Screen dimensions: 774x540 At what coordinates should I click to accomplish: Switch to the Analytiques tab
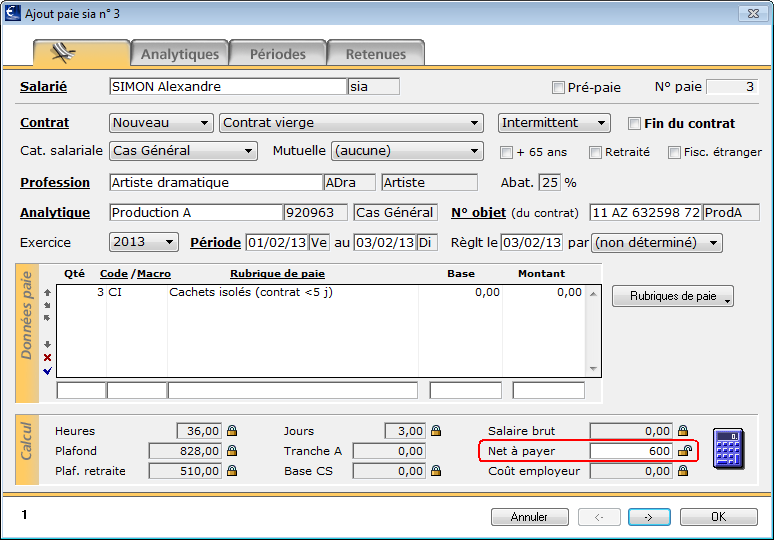click(180, 53)
